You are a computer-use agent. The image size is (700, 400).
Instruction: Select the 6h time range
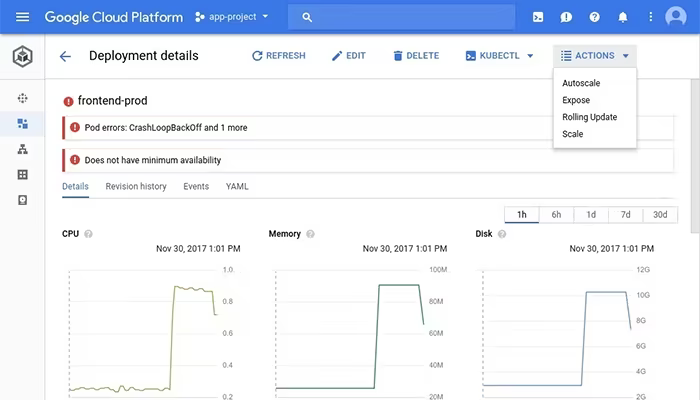[556, 215]
